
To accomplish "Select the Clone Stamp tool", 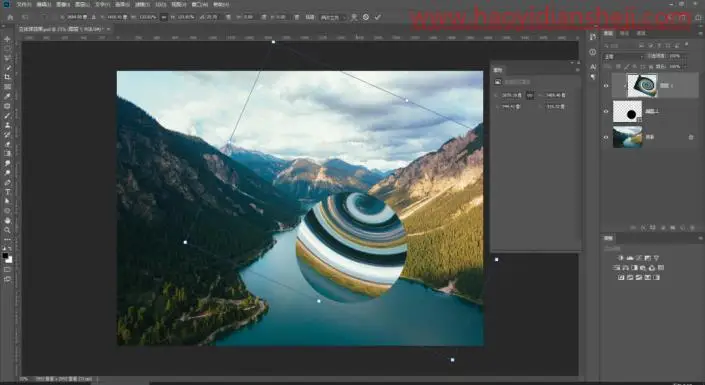I will click(x=7, y=125).
